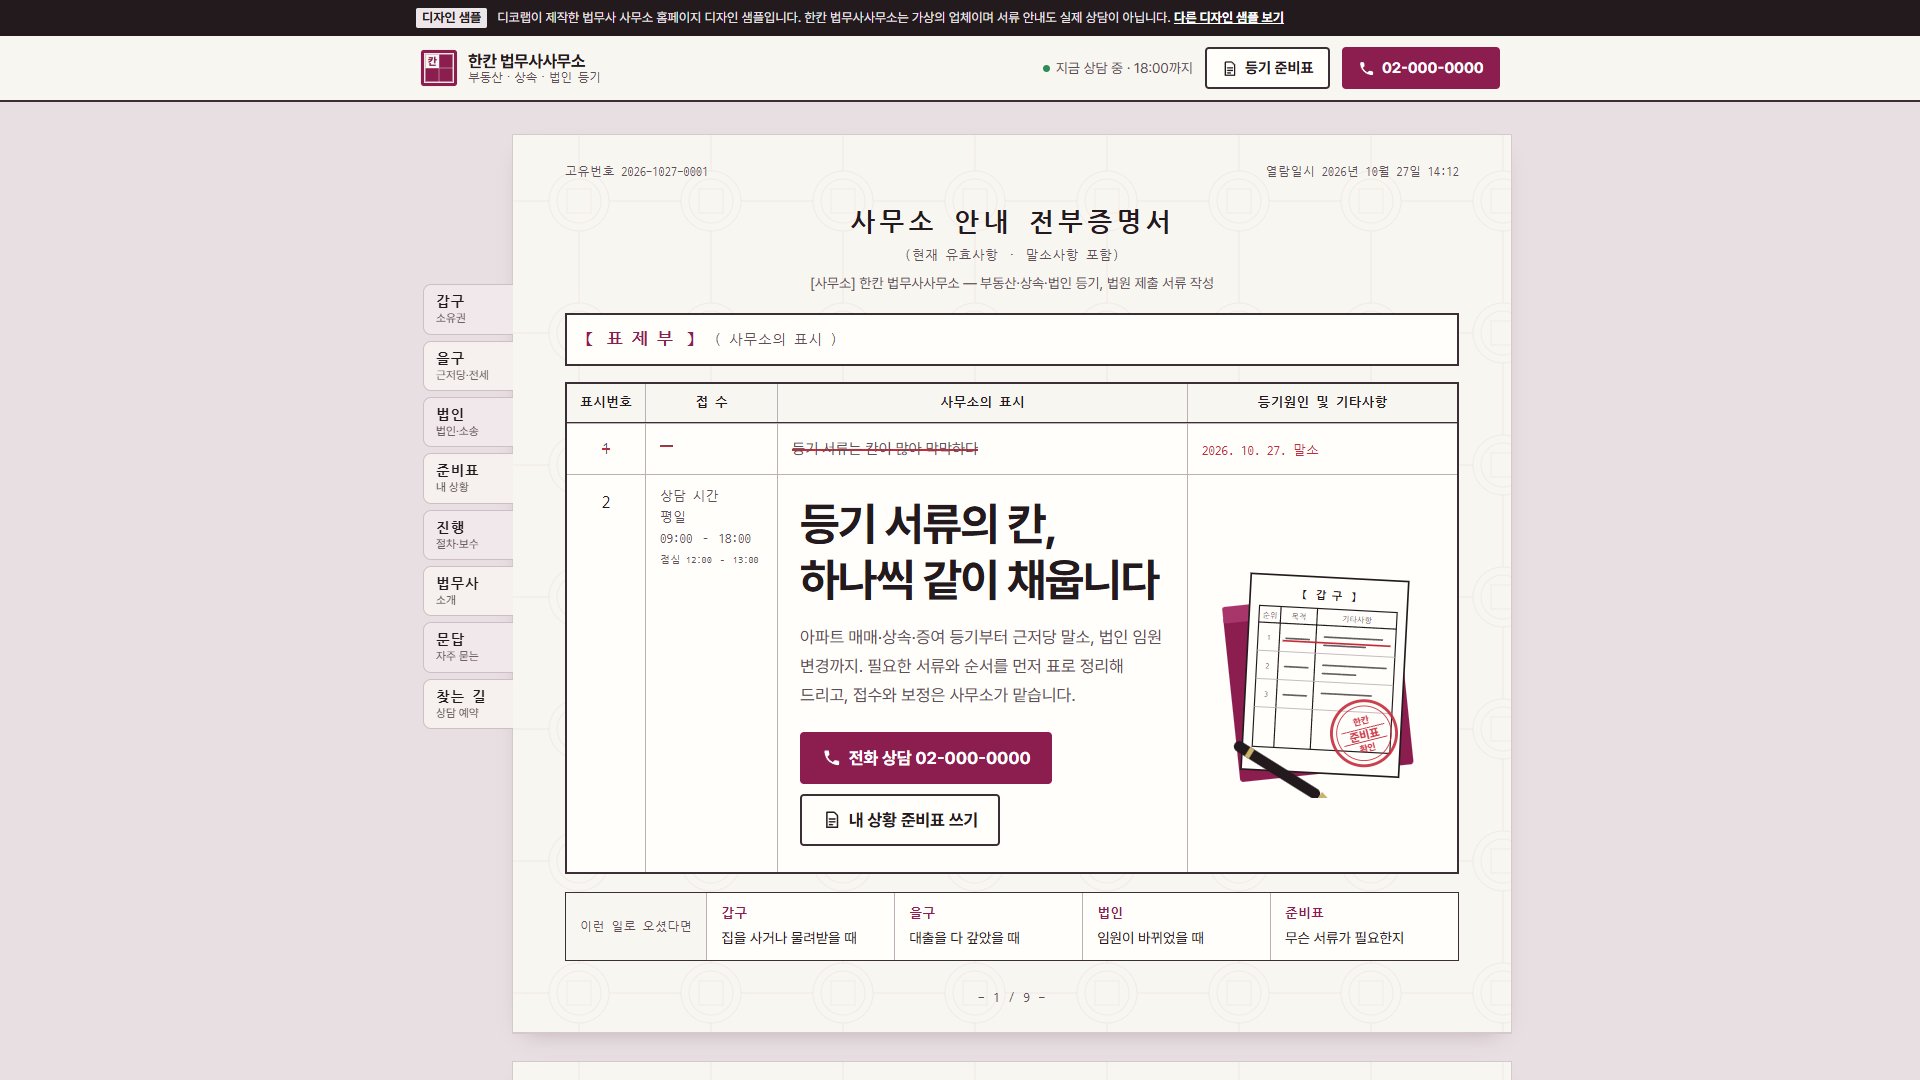This screenshot has height=1080, width=1920.
Task: Click the document icon in 내 상황 준비표 쓰기
Action: [x=831, y=820]
